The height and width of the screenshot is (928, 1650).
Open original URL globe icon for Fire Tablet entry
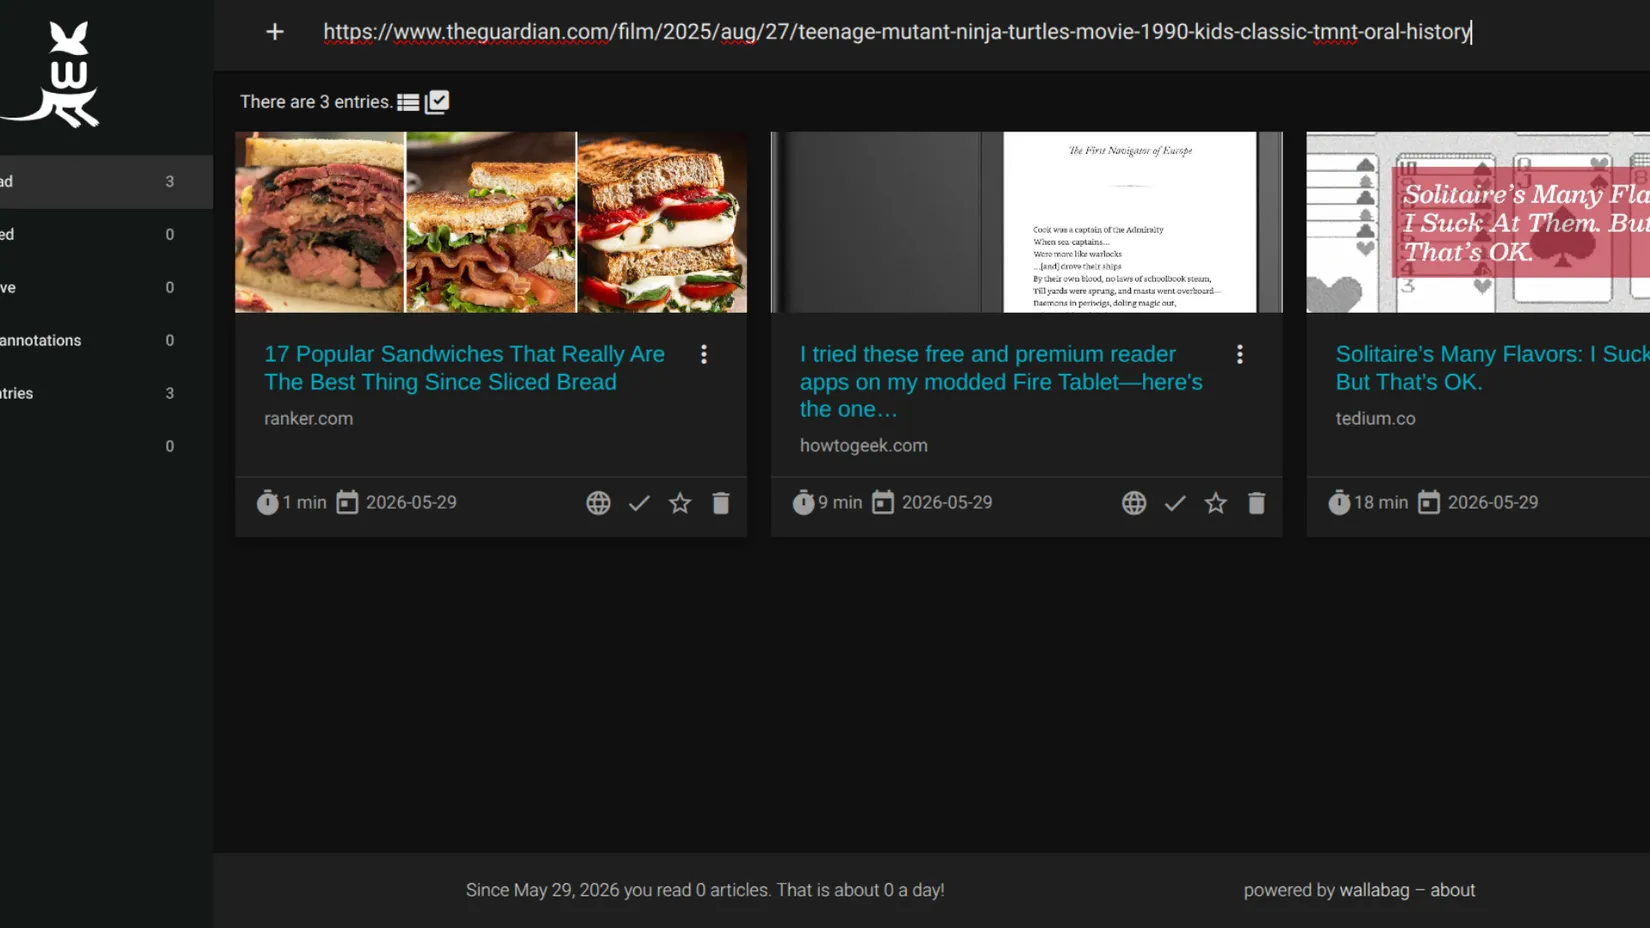pos(1134,503)
